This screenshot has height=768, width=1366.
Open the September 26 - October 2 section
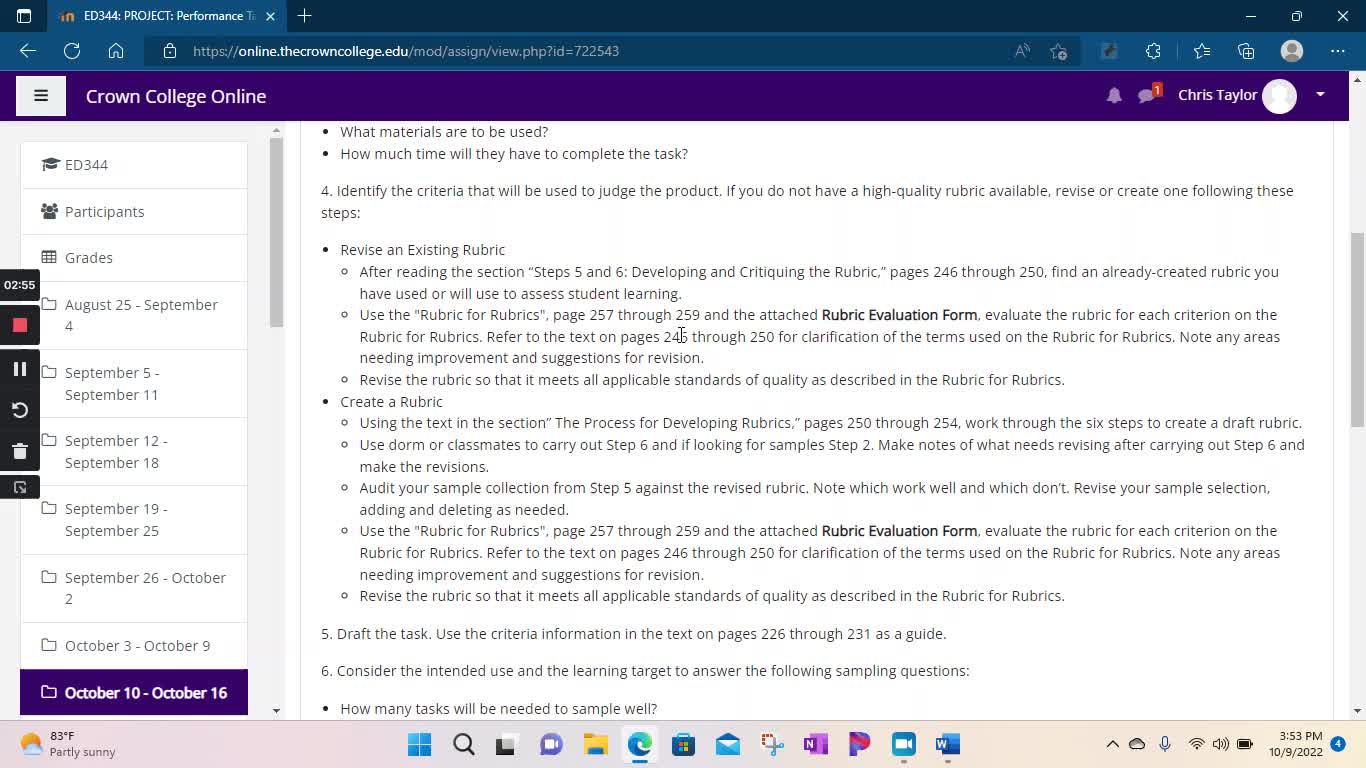click(134, 588)
